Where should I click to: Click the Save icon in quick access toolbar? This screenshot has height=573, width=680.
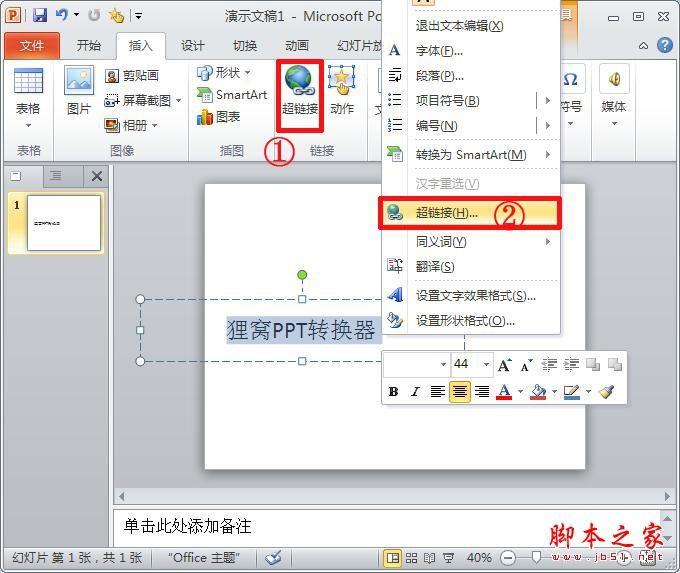(x=40, y=16)
